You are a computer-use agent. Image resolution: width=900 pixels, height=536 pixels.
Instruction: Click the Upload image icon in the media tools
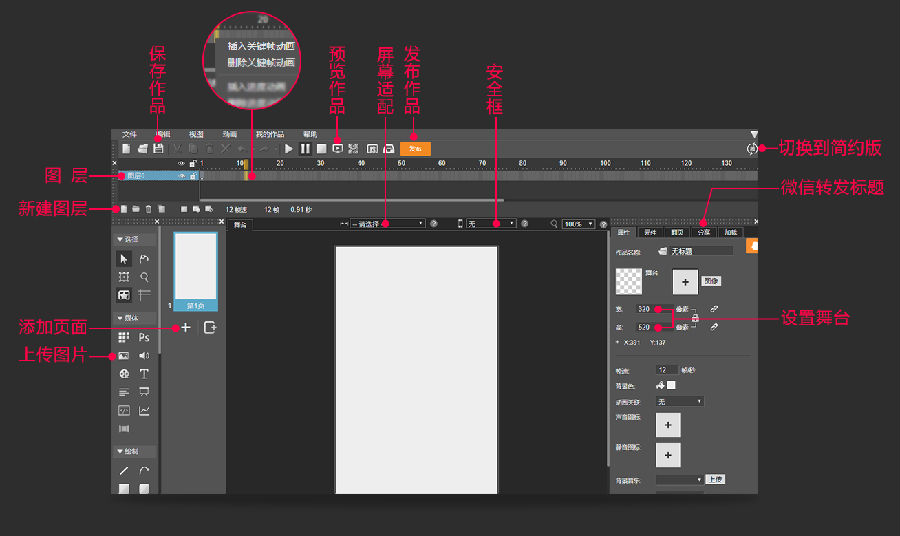(123, 356)
